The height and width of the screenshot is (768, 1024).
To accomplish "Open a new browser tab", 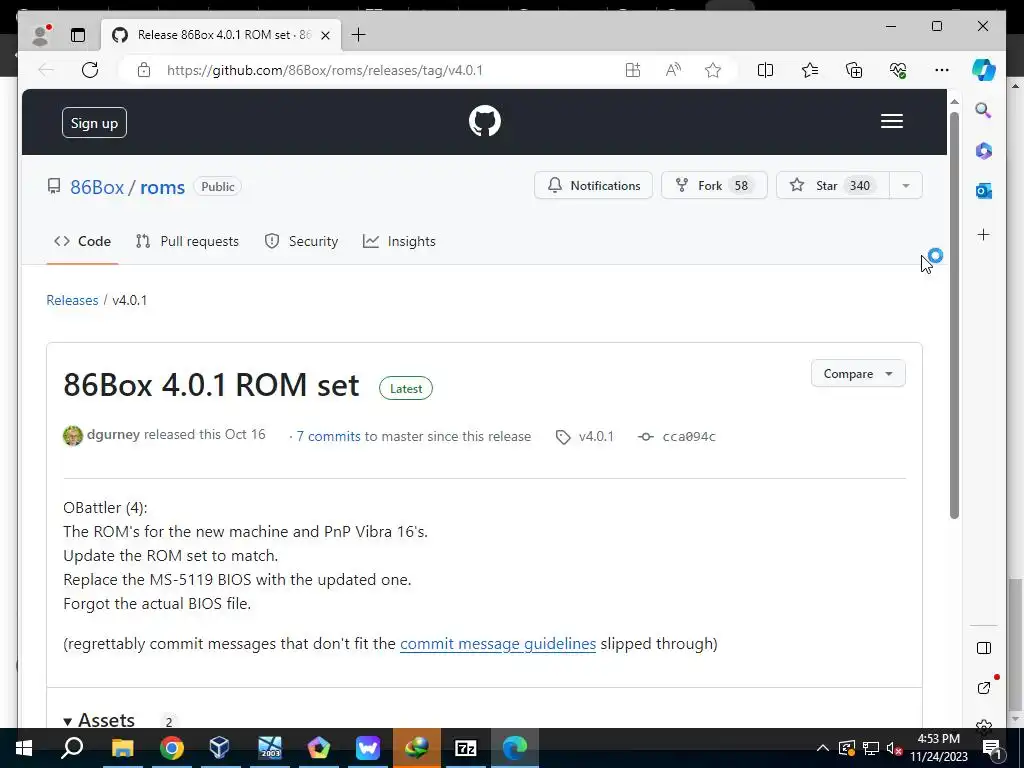I will [x=359, y=35].
